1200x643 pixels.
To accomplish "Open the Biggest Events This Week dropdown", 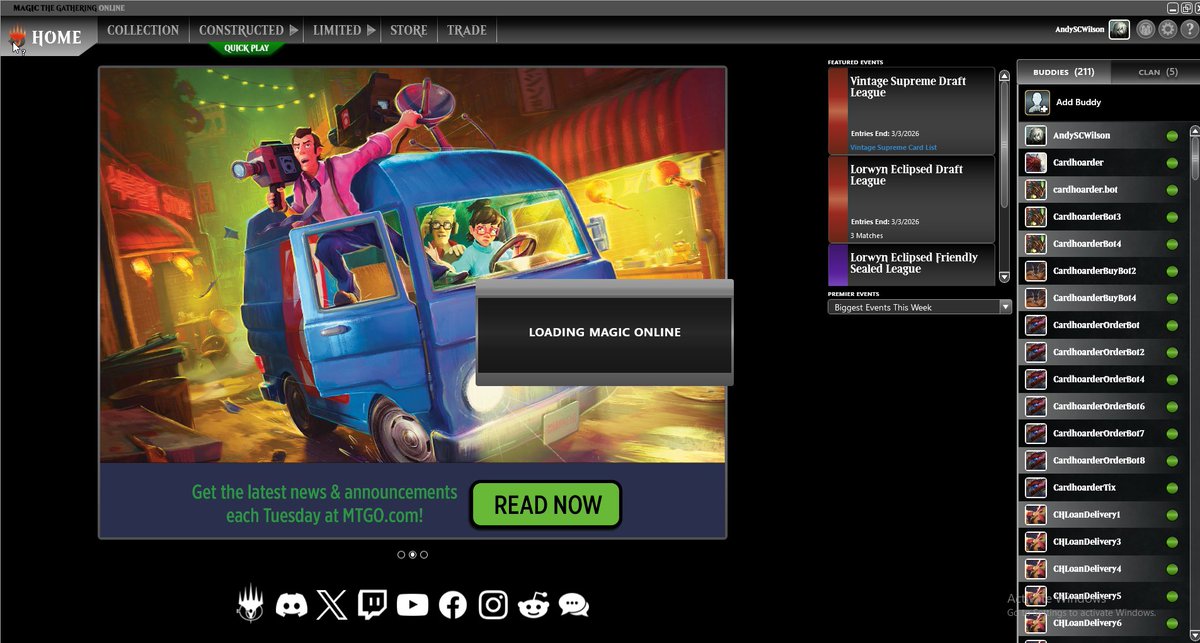I will [x=920, y=307].
